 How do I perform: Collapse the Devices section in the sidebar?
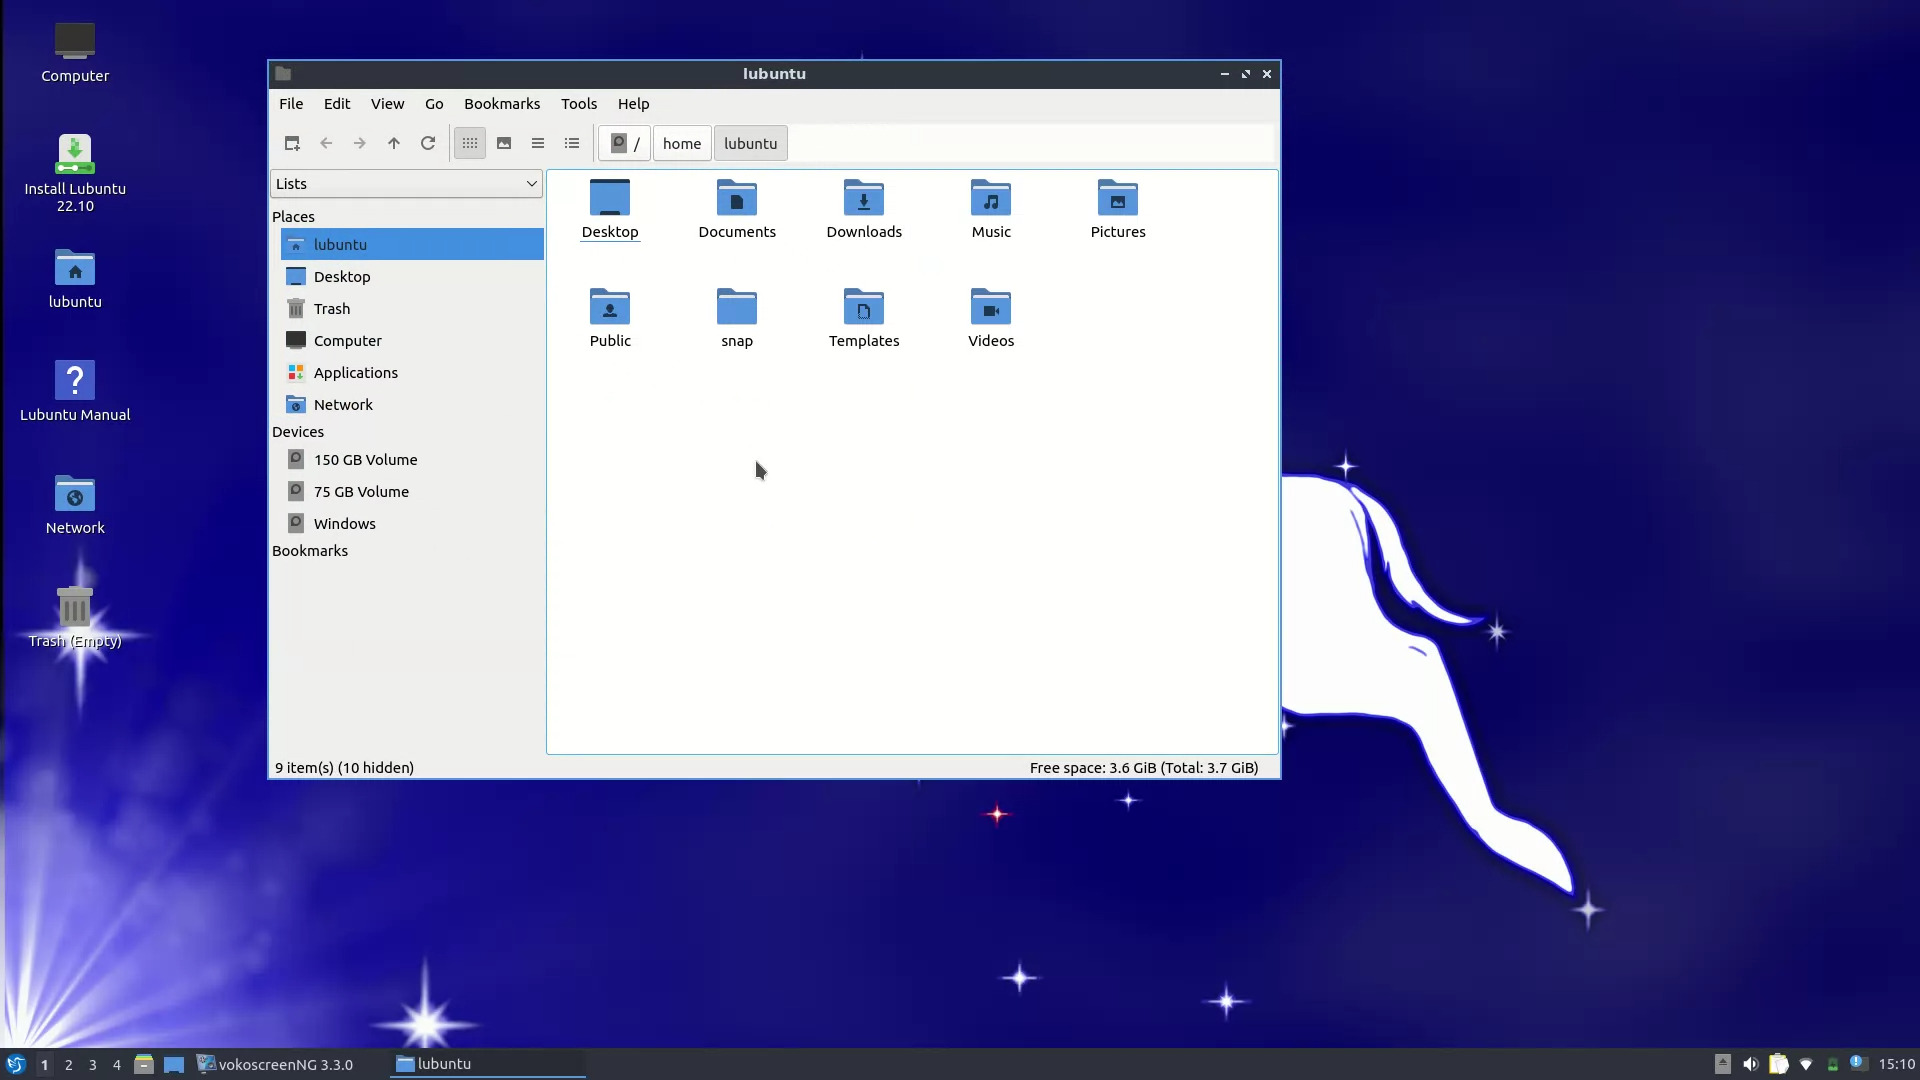298,431
